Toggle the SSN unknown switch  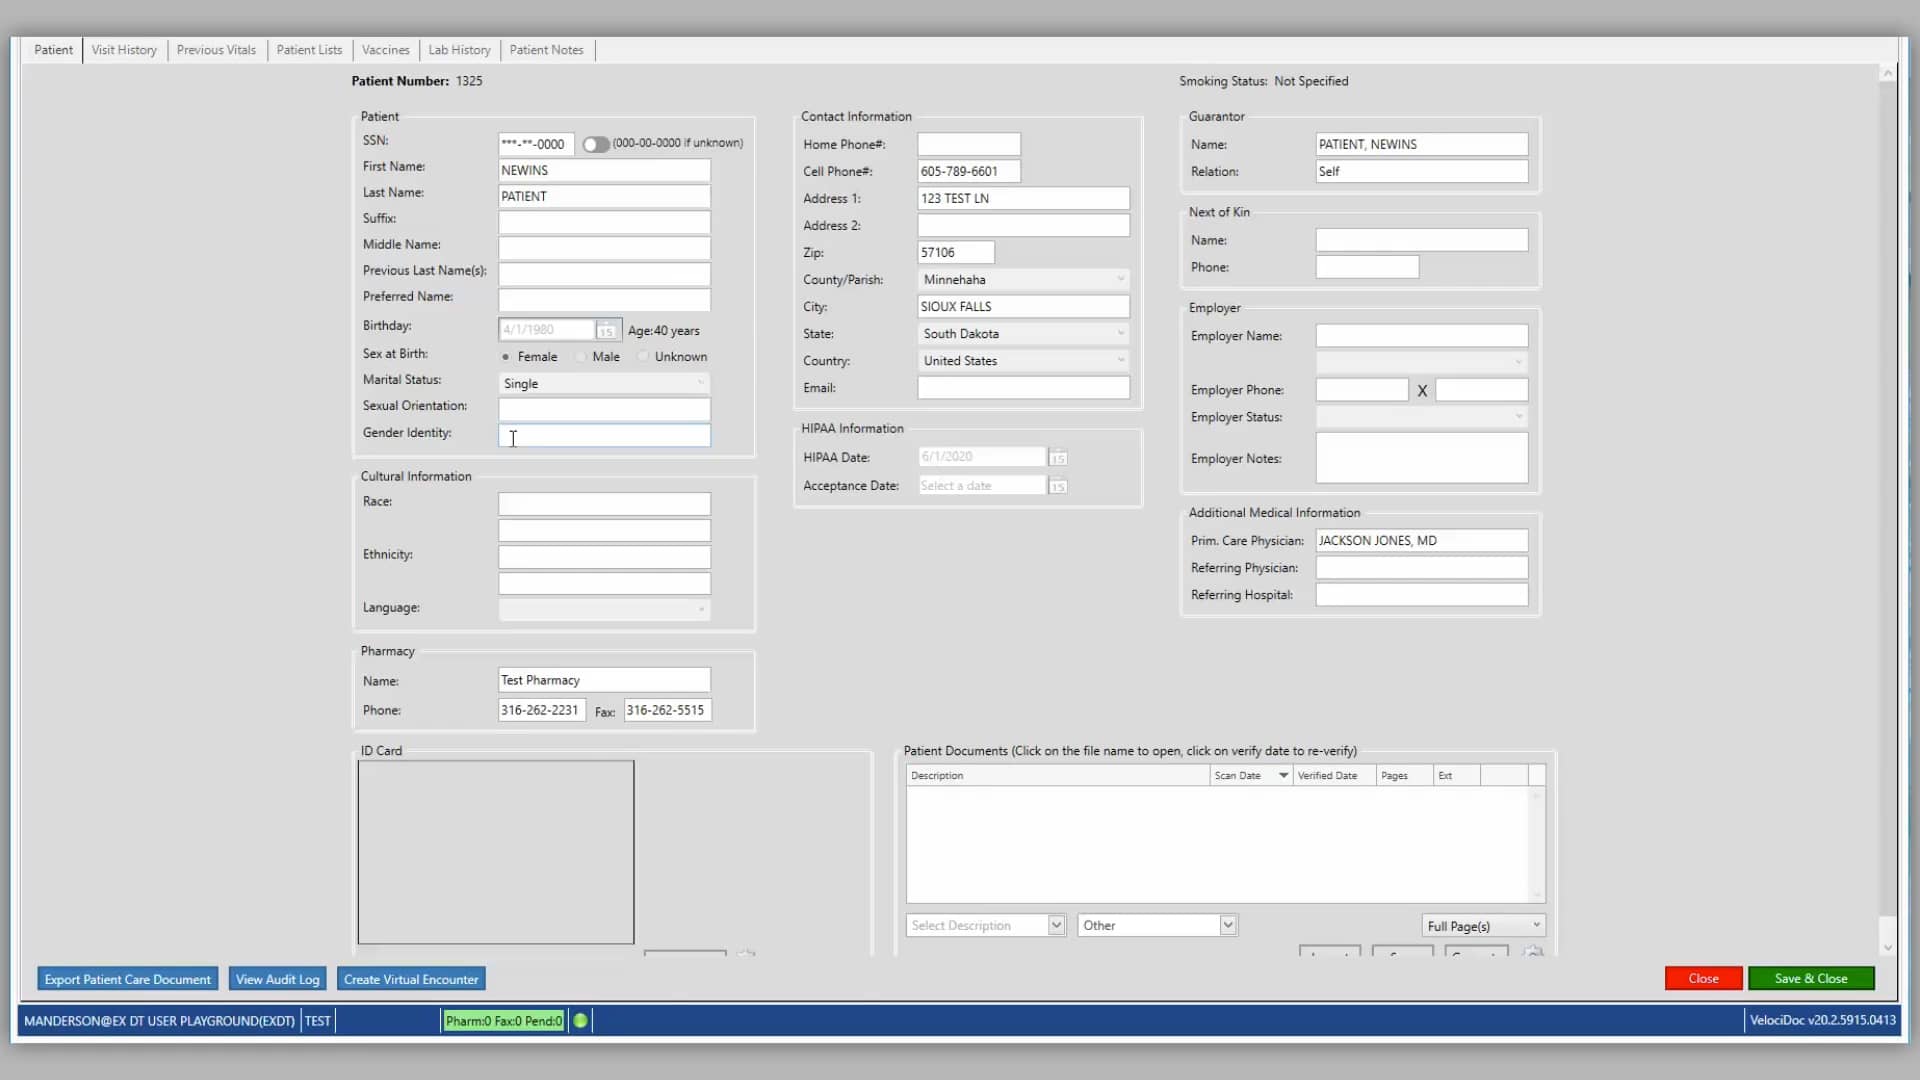596,144
